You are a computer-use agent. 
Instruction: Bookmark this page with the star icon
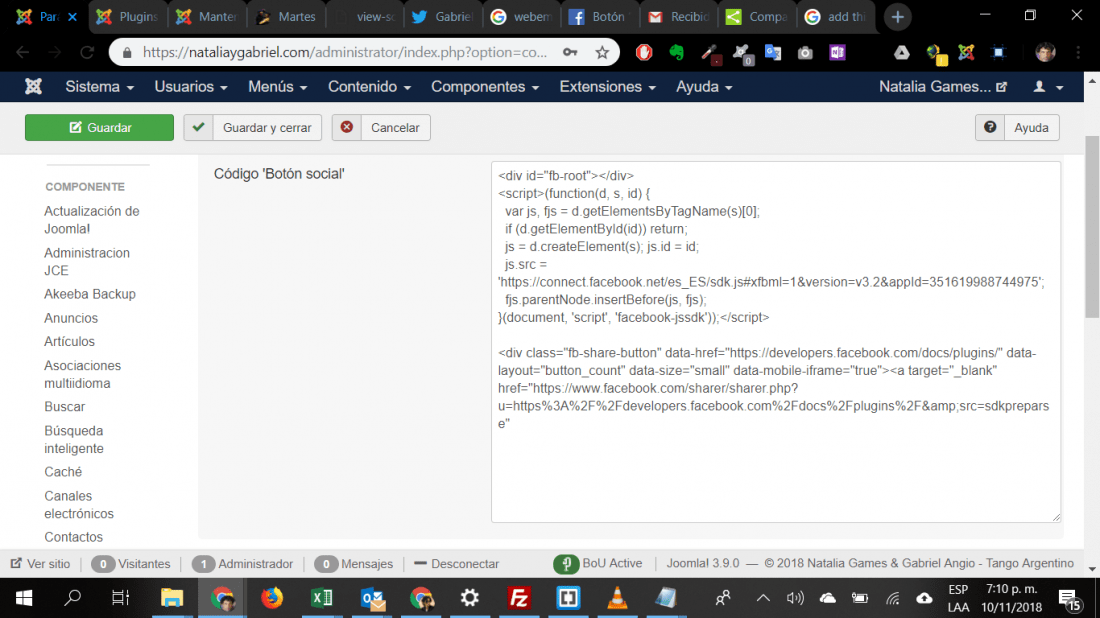[602, 53]
